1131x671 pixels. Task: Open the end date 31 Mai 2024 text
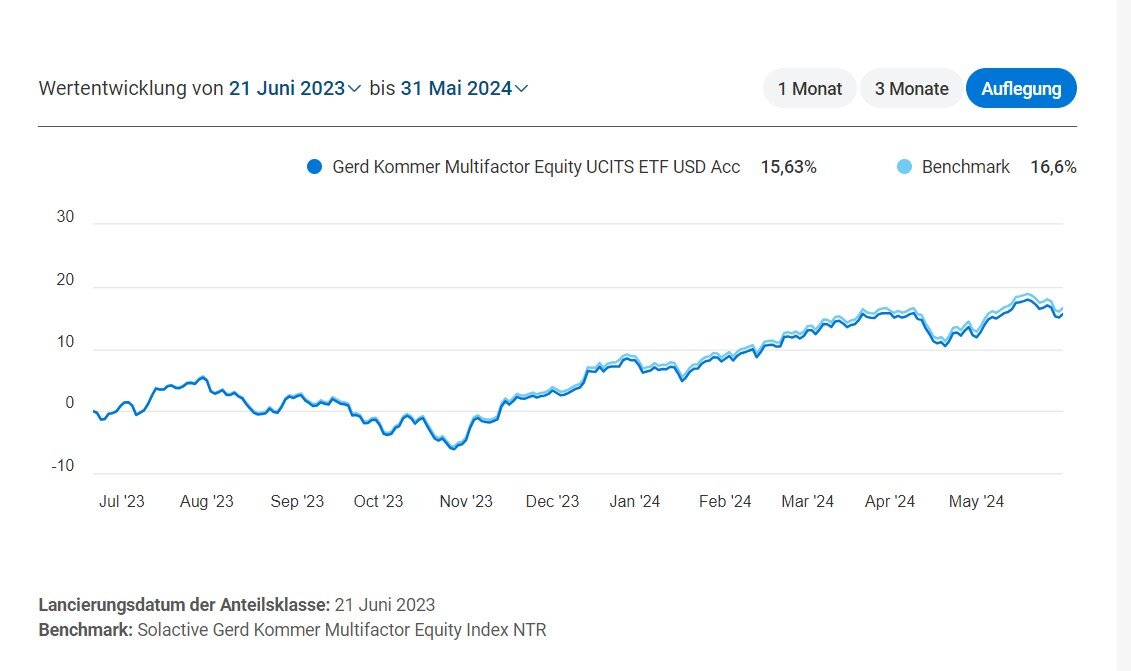pos(456,89)
